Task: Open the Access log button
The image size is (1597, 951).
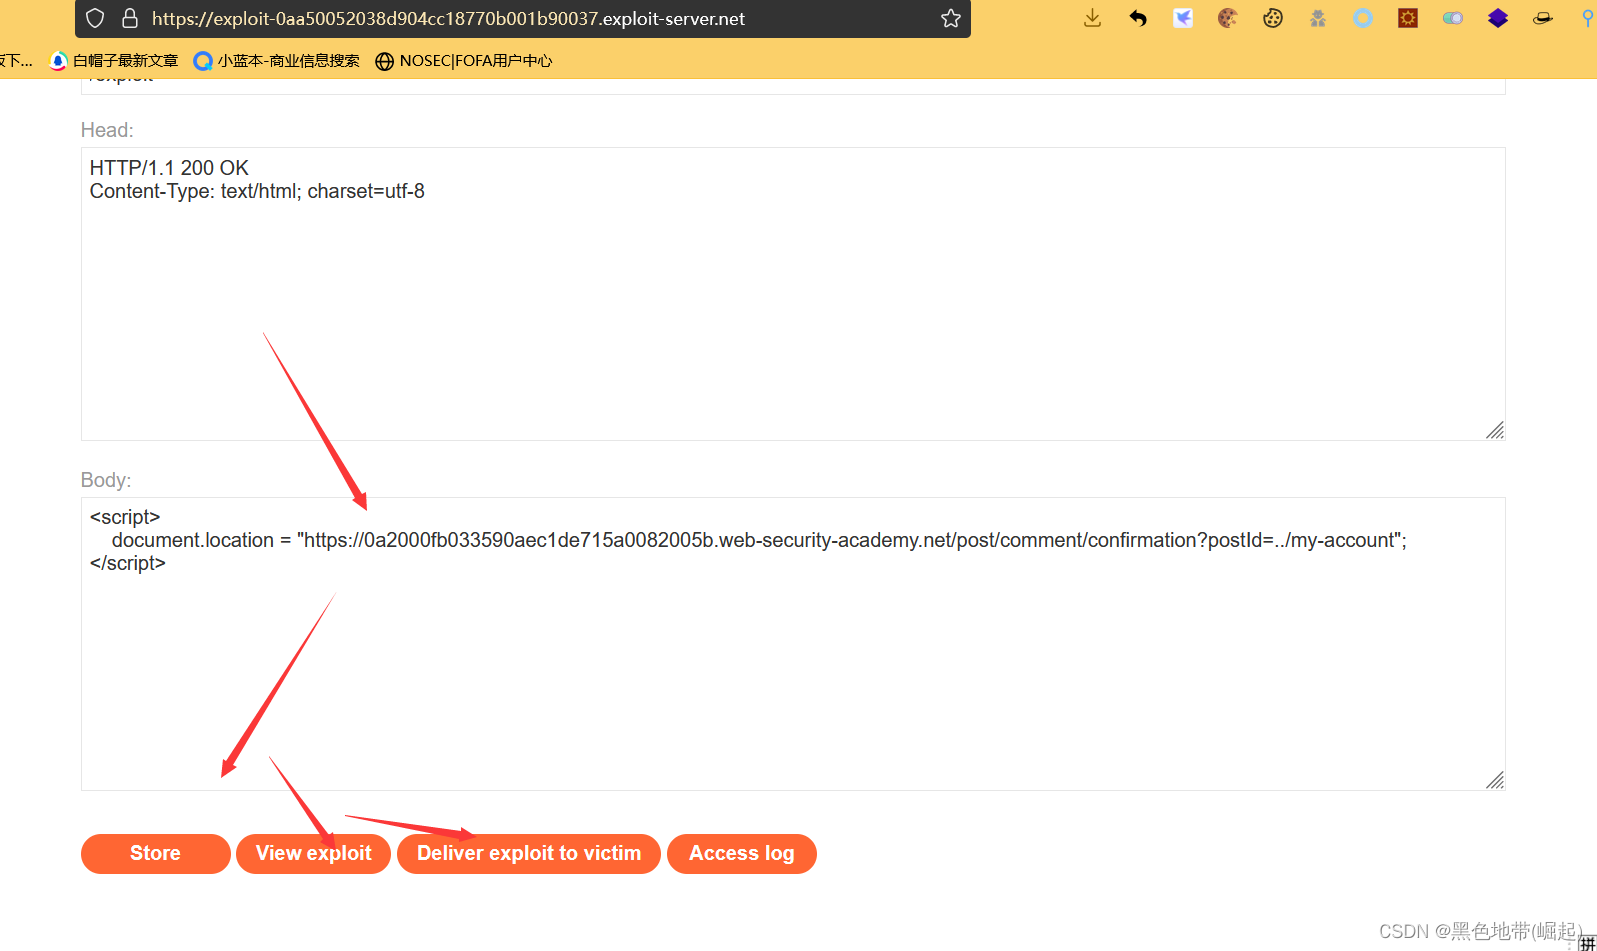Action: [x=742, y=854]
